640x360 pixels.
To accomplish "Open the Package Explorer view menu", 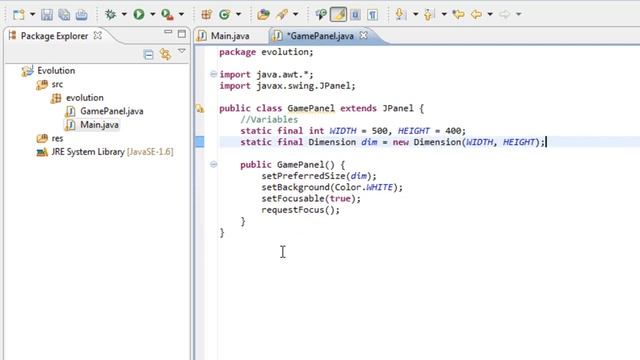I will 182,51.
